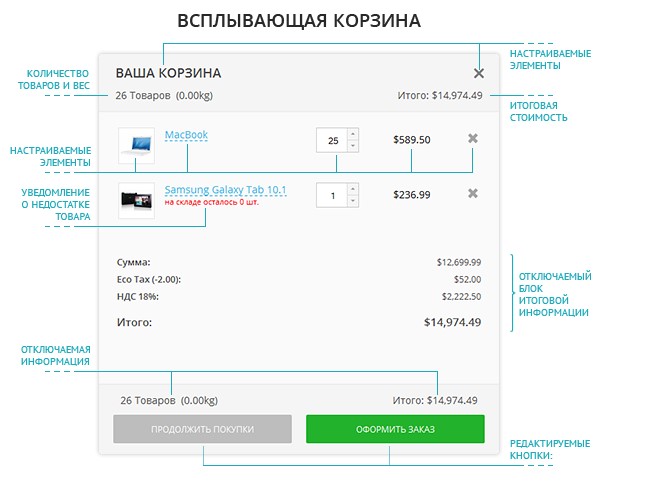Increase Samsung Galaxy Tab quantity with up arrow
The image size is (672, 483).
point(353,188)
